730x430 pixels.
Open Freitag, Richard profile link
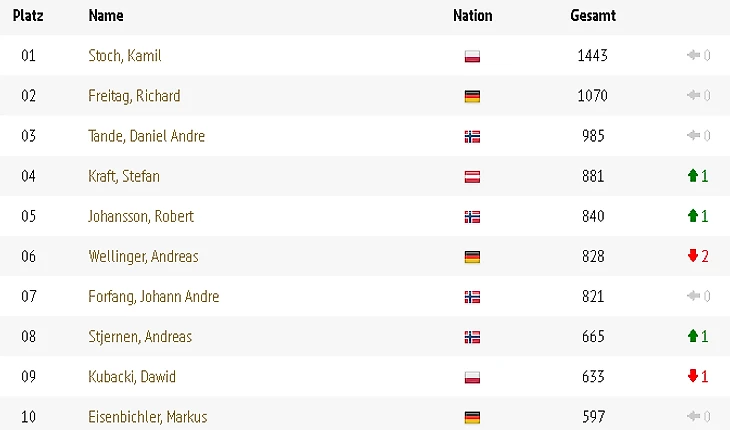point(134,96)
